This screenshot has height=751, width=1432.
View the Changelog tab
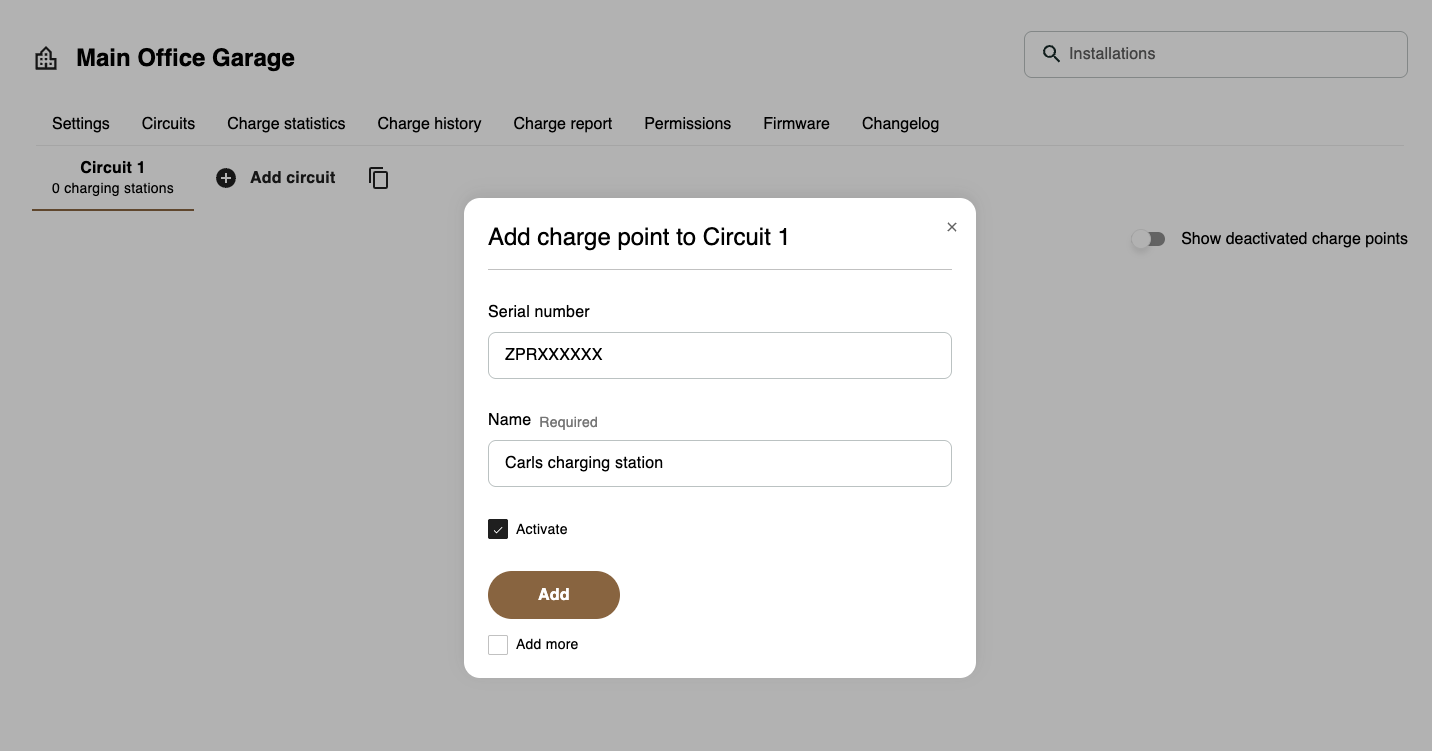pyautogui.click(x=900, y=124)
